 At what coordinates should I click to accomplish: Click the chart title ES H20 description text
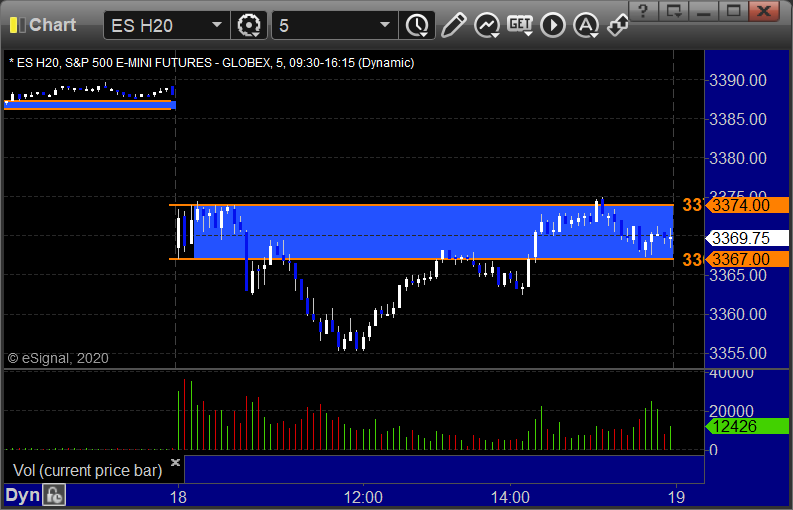pos(211,63)
